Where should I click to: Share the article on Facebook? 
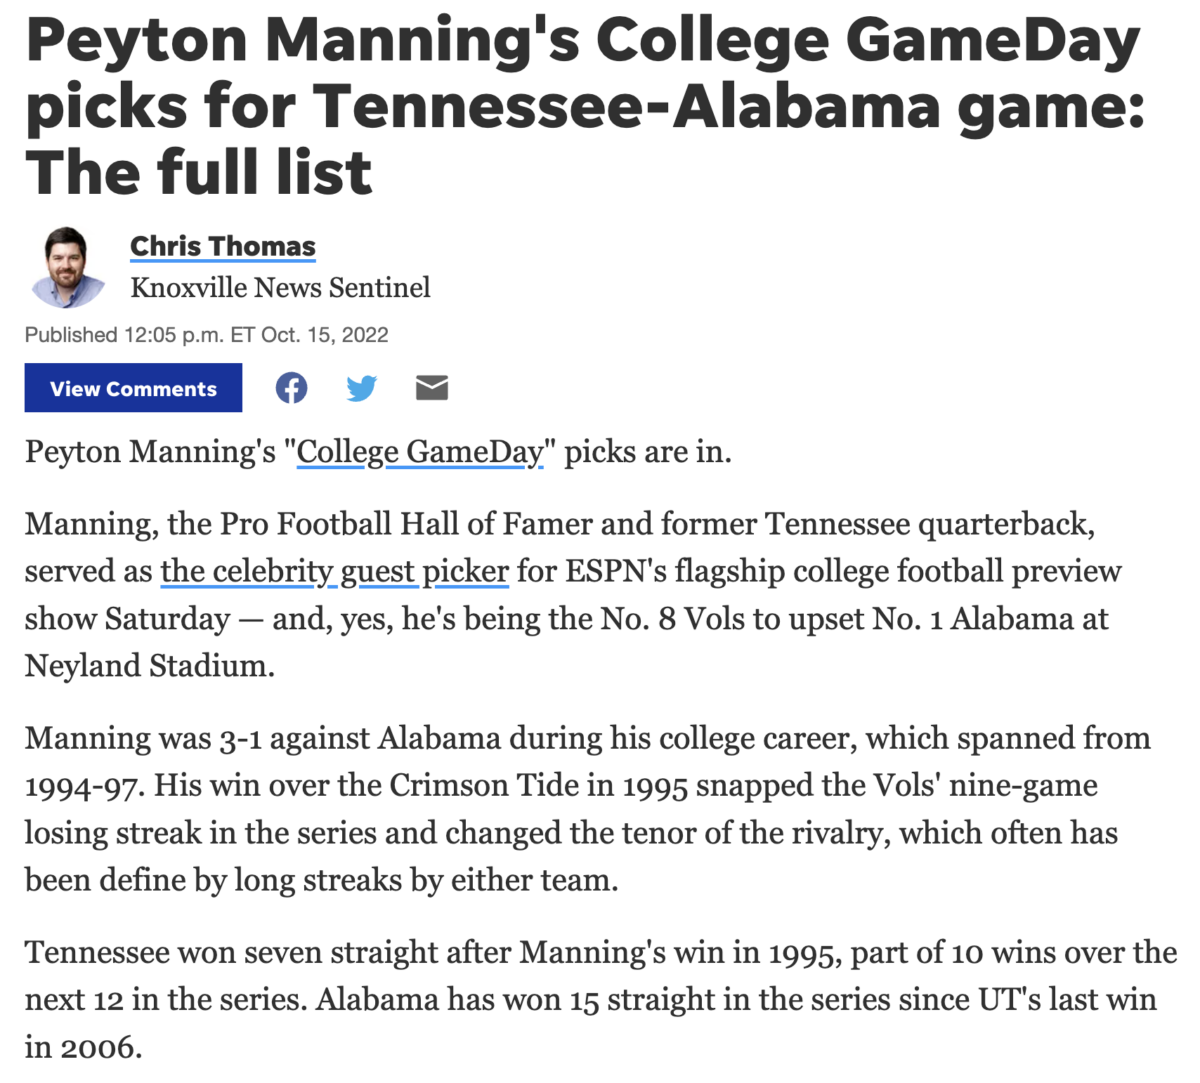pyautogui.click(x=291, y=388)
